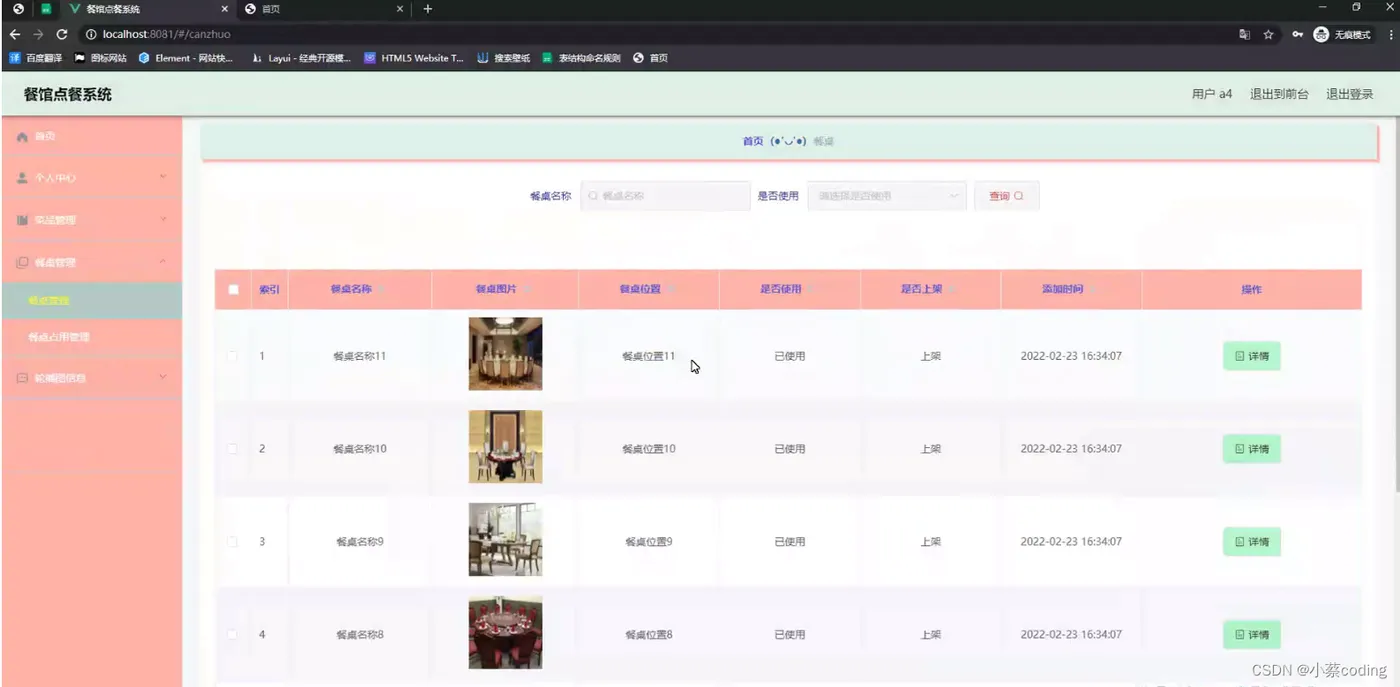
Task: Focus the 餐桌名称 search input field
Action: coord(665,196)
